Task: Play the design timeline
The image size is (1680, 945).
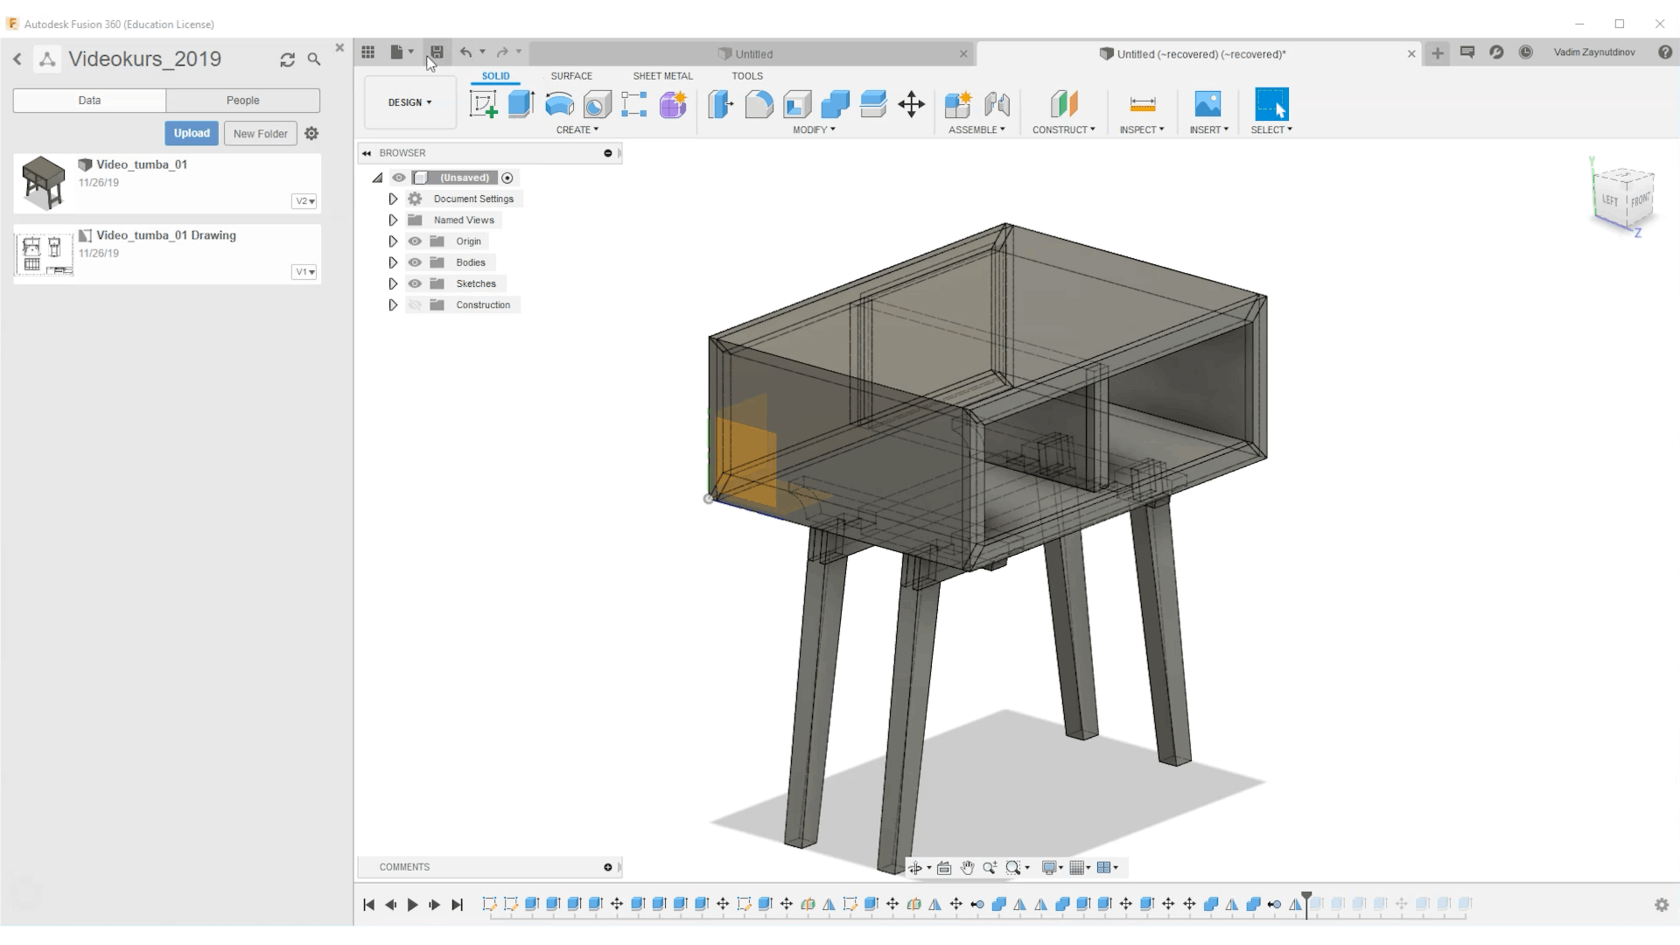Action: pos(412,905)
